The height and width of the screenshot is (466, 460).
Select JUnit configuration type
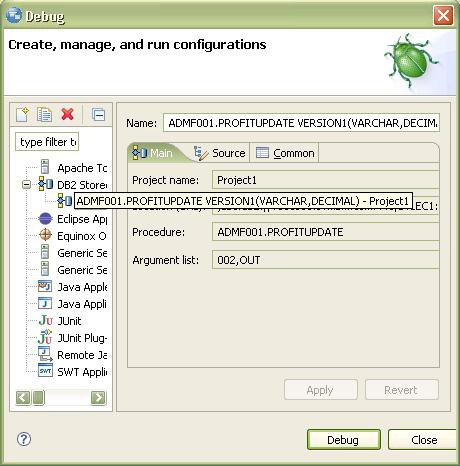pyautogui.click(x=69, y=321)
